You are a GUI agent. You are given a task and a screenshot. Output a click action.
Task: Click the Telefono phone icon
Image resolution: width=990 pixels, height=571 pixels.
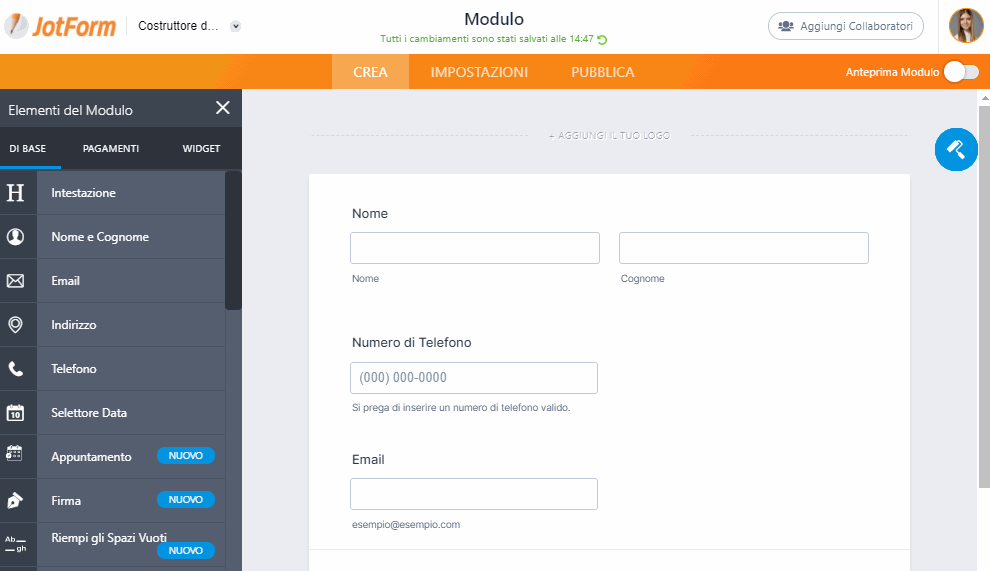click(x=16, y=369)
